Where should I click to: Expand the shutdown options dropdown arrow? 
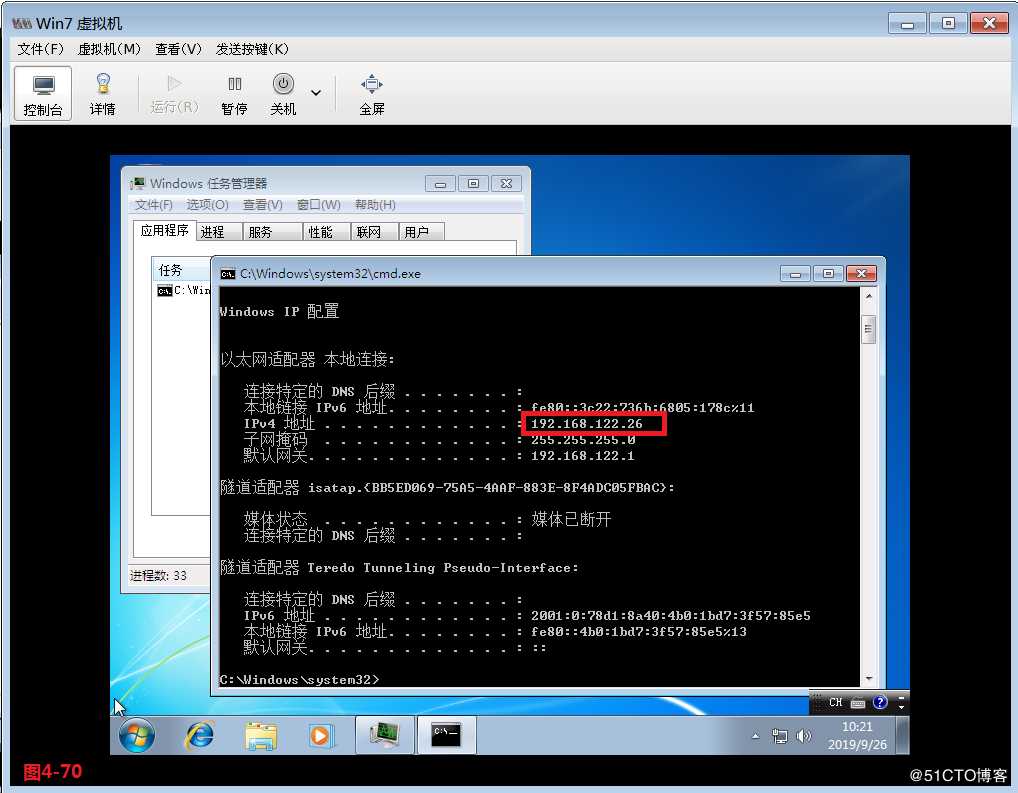(316, 93)
